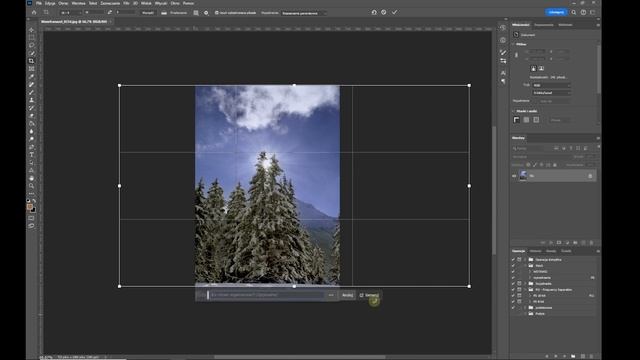Open the search icon at top right
Screen dimensions: 640x360
tap(573, 12)
